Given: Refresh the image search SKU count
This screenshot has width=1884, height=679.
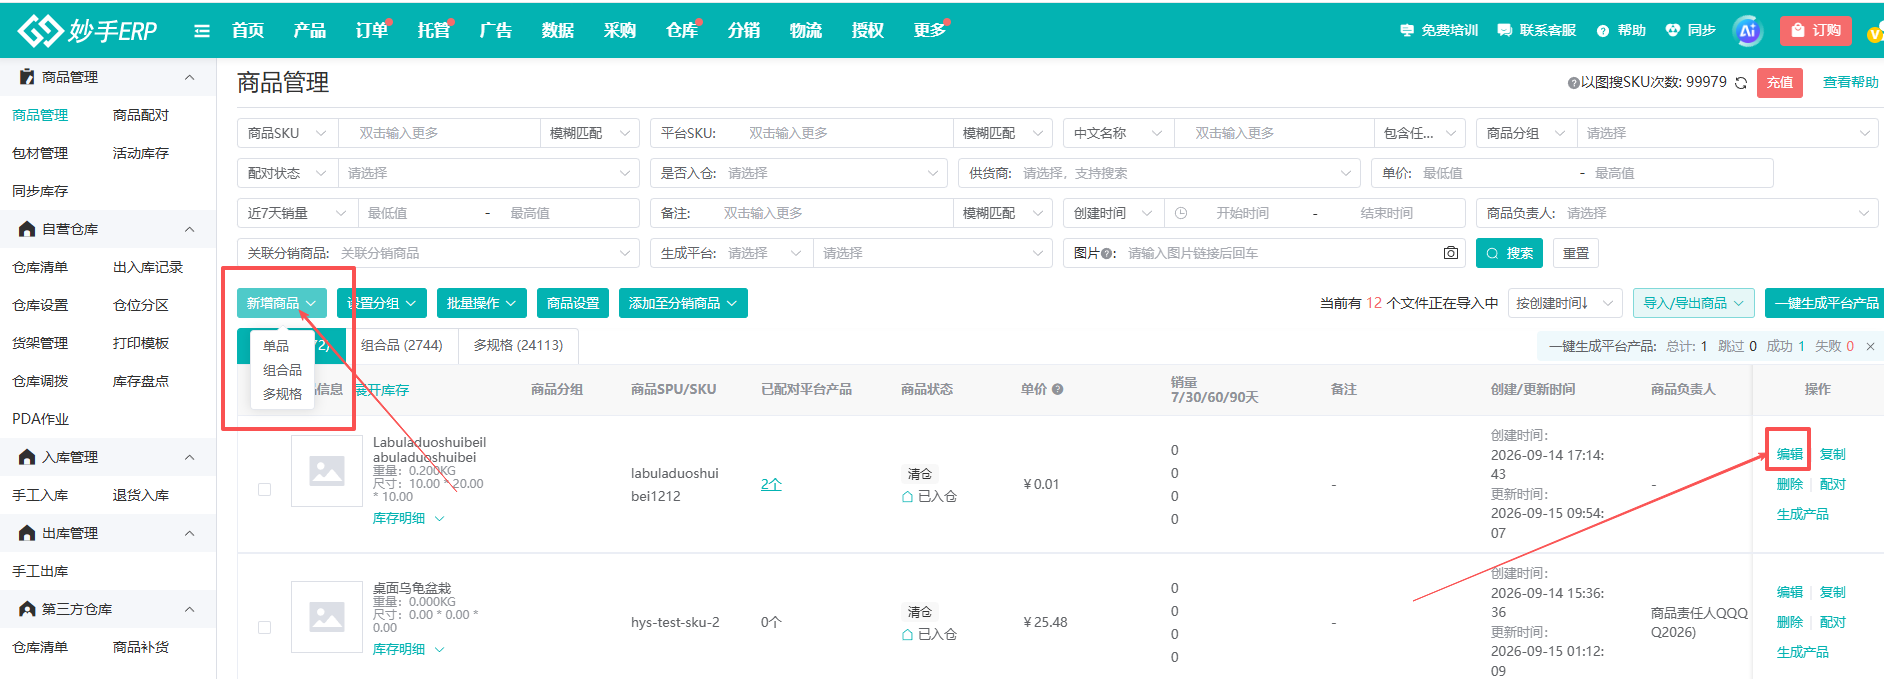Looking at the screenshot, I should (1741, 83).
